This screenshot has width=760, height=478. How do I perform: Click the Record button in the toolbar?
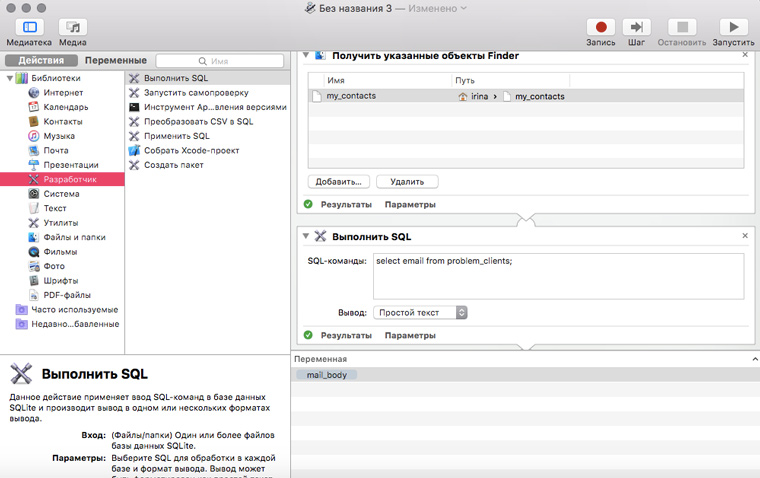tap(601, 28)
